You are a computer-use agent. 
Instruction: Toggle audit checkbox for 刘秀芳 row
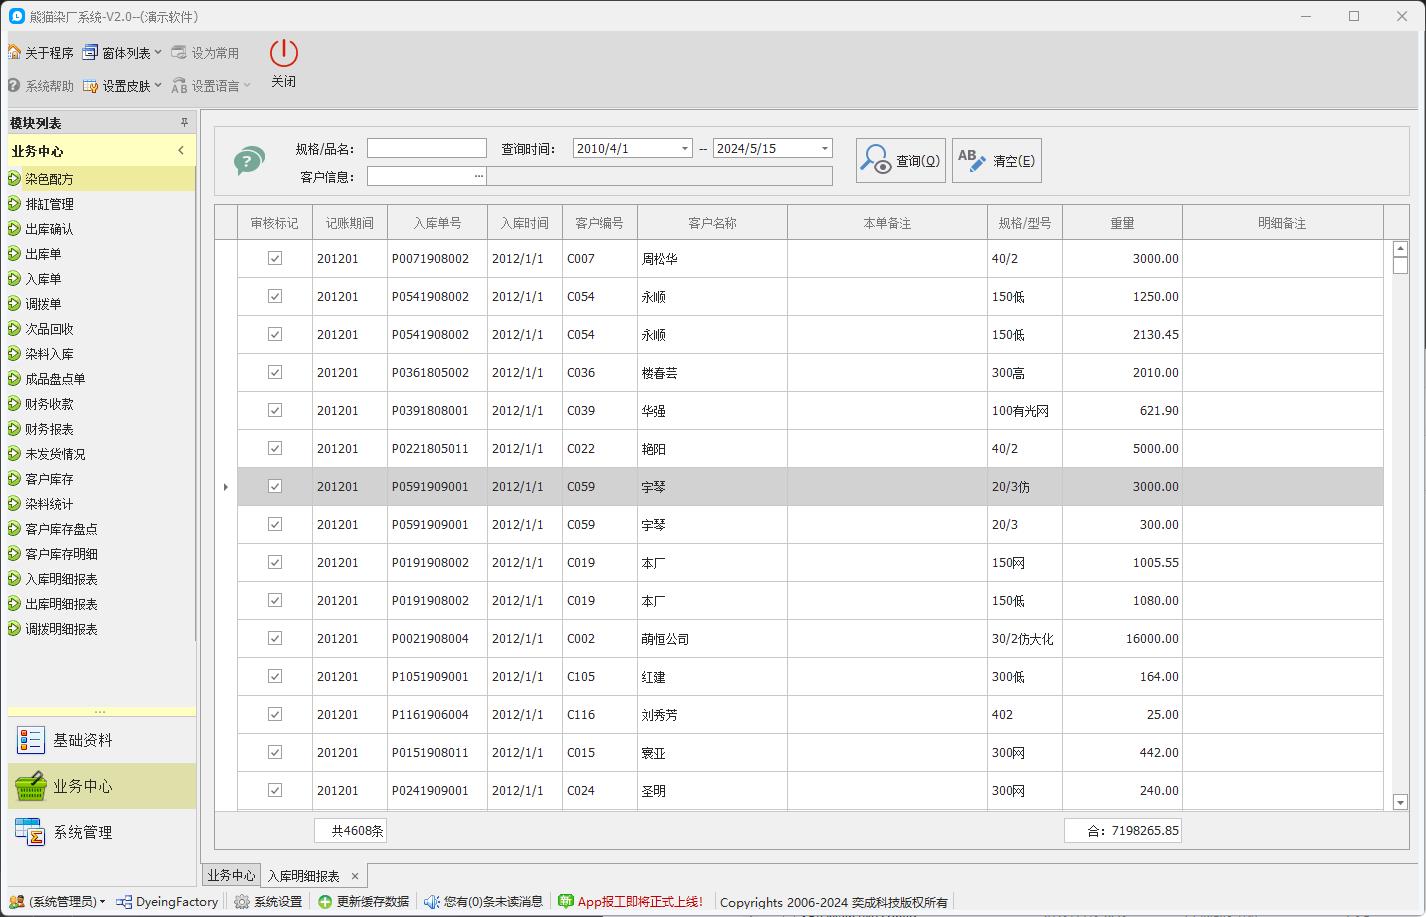point(275,715)
